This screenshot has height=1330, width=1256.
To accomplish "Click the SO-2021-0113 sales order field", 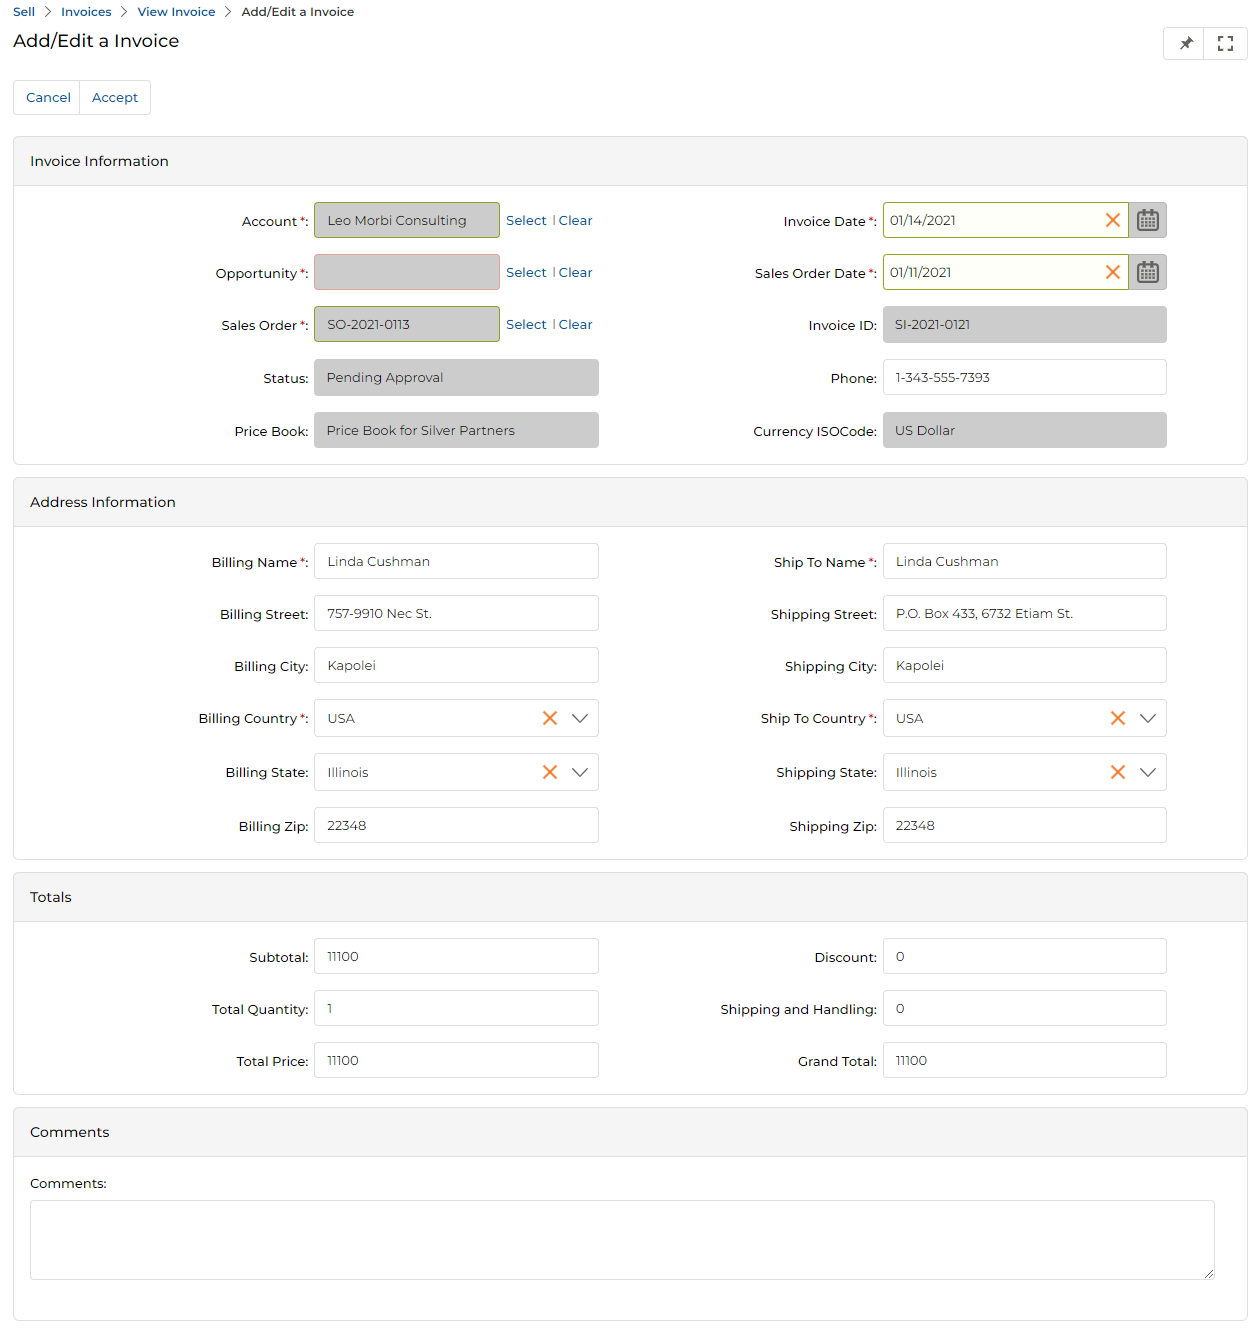I will (407, 324).
